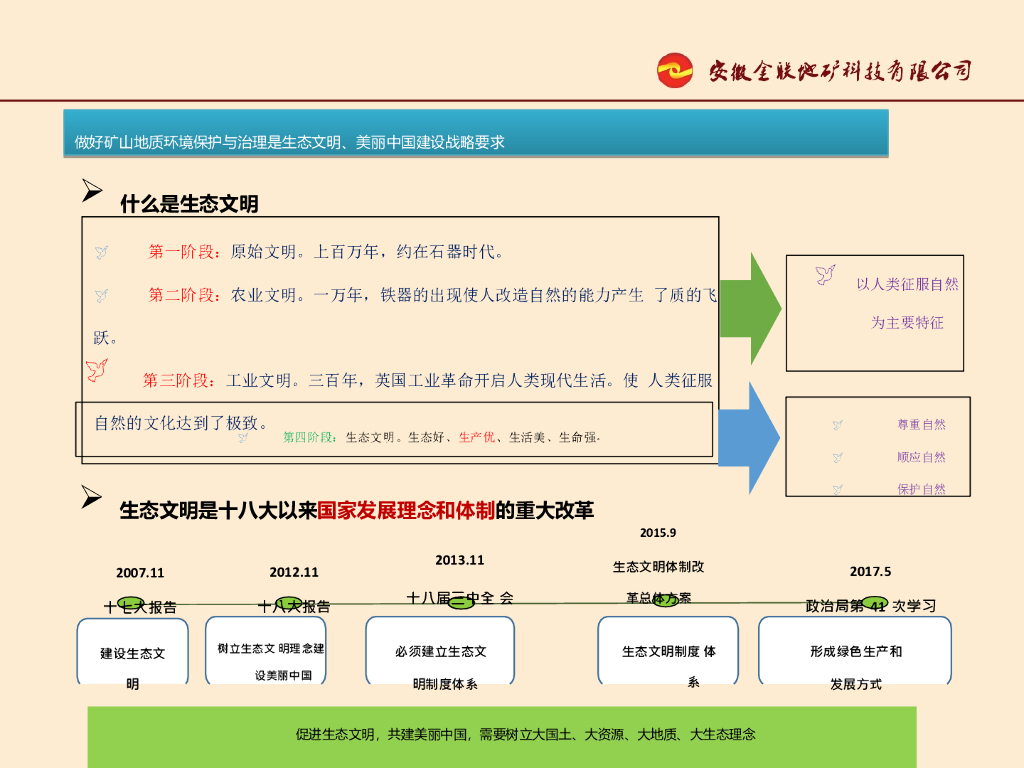Select the red dove beside 第三阶段
This screenshot has width=1024, height=768.
[97, 371]
